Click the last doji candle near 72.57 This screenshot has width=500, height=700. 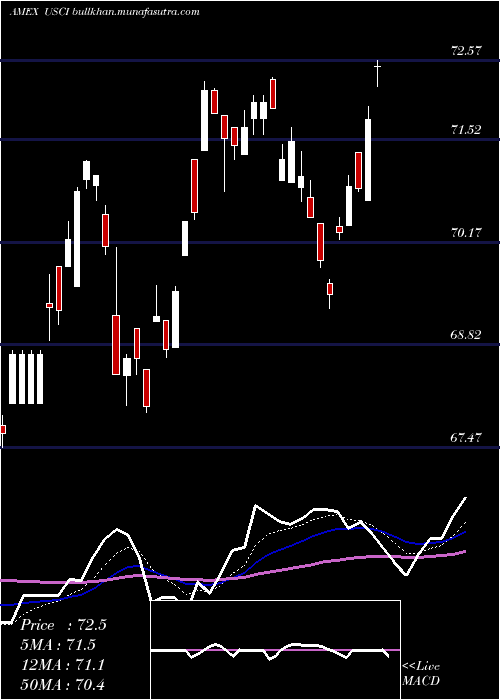pyautogui.click(x=378, y=73)
